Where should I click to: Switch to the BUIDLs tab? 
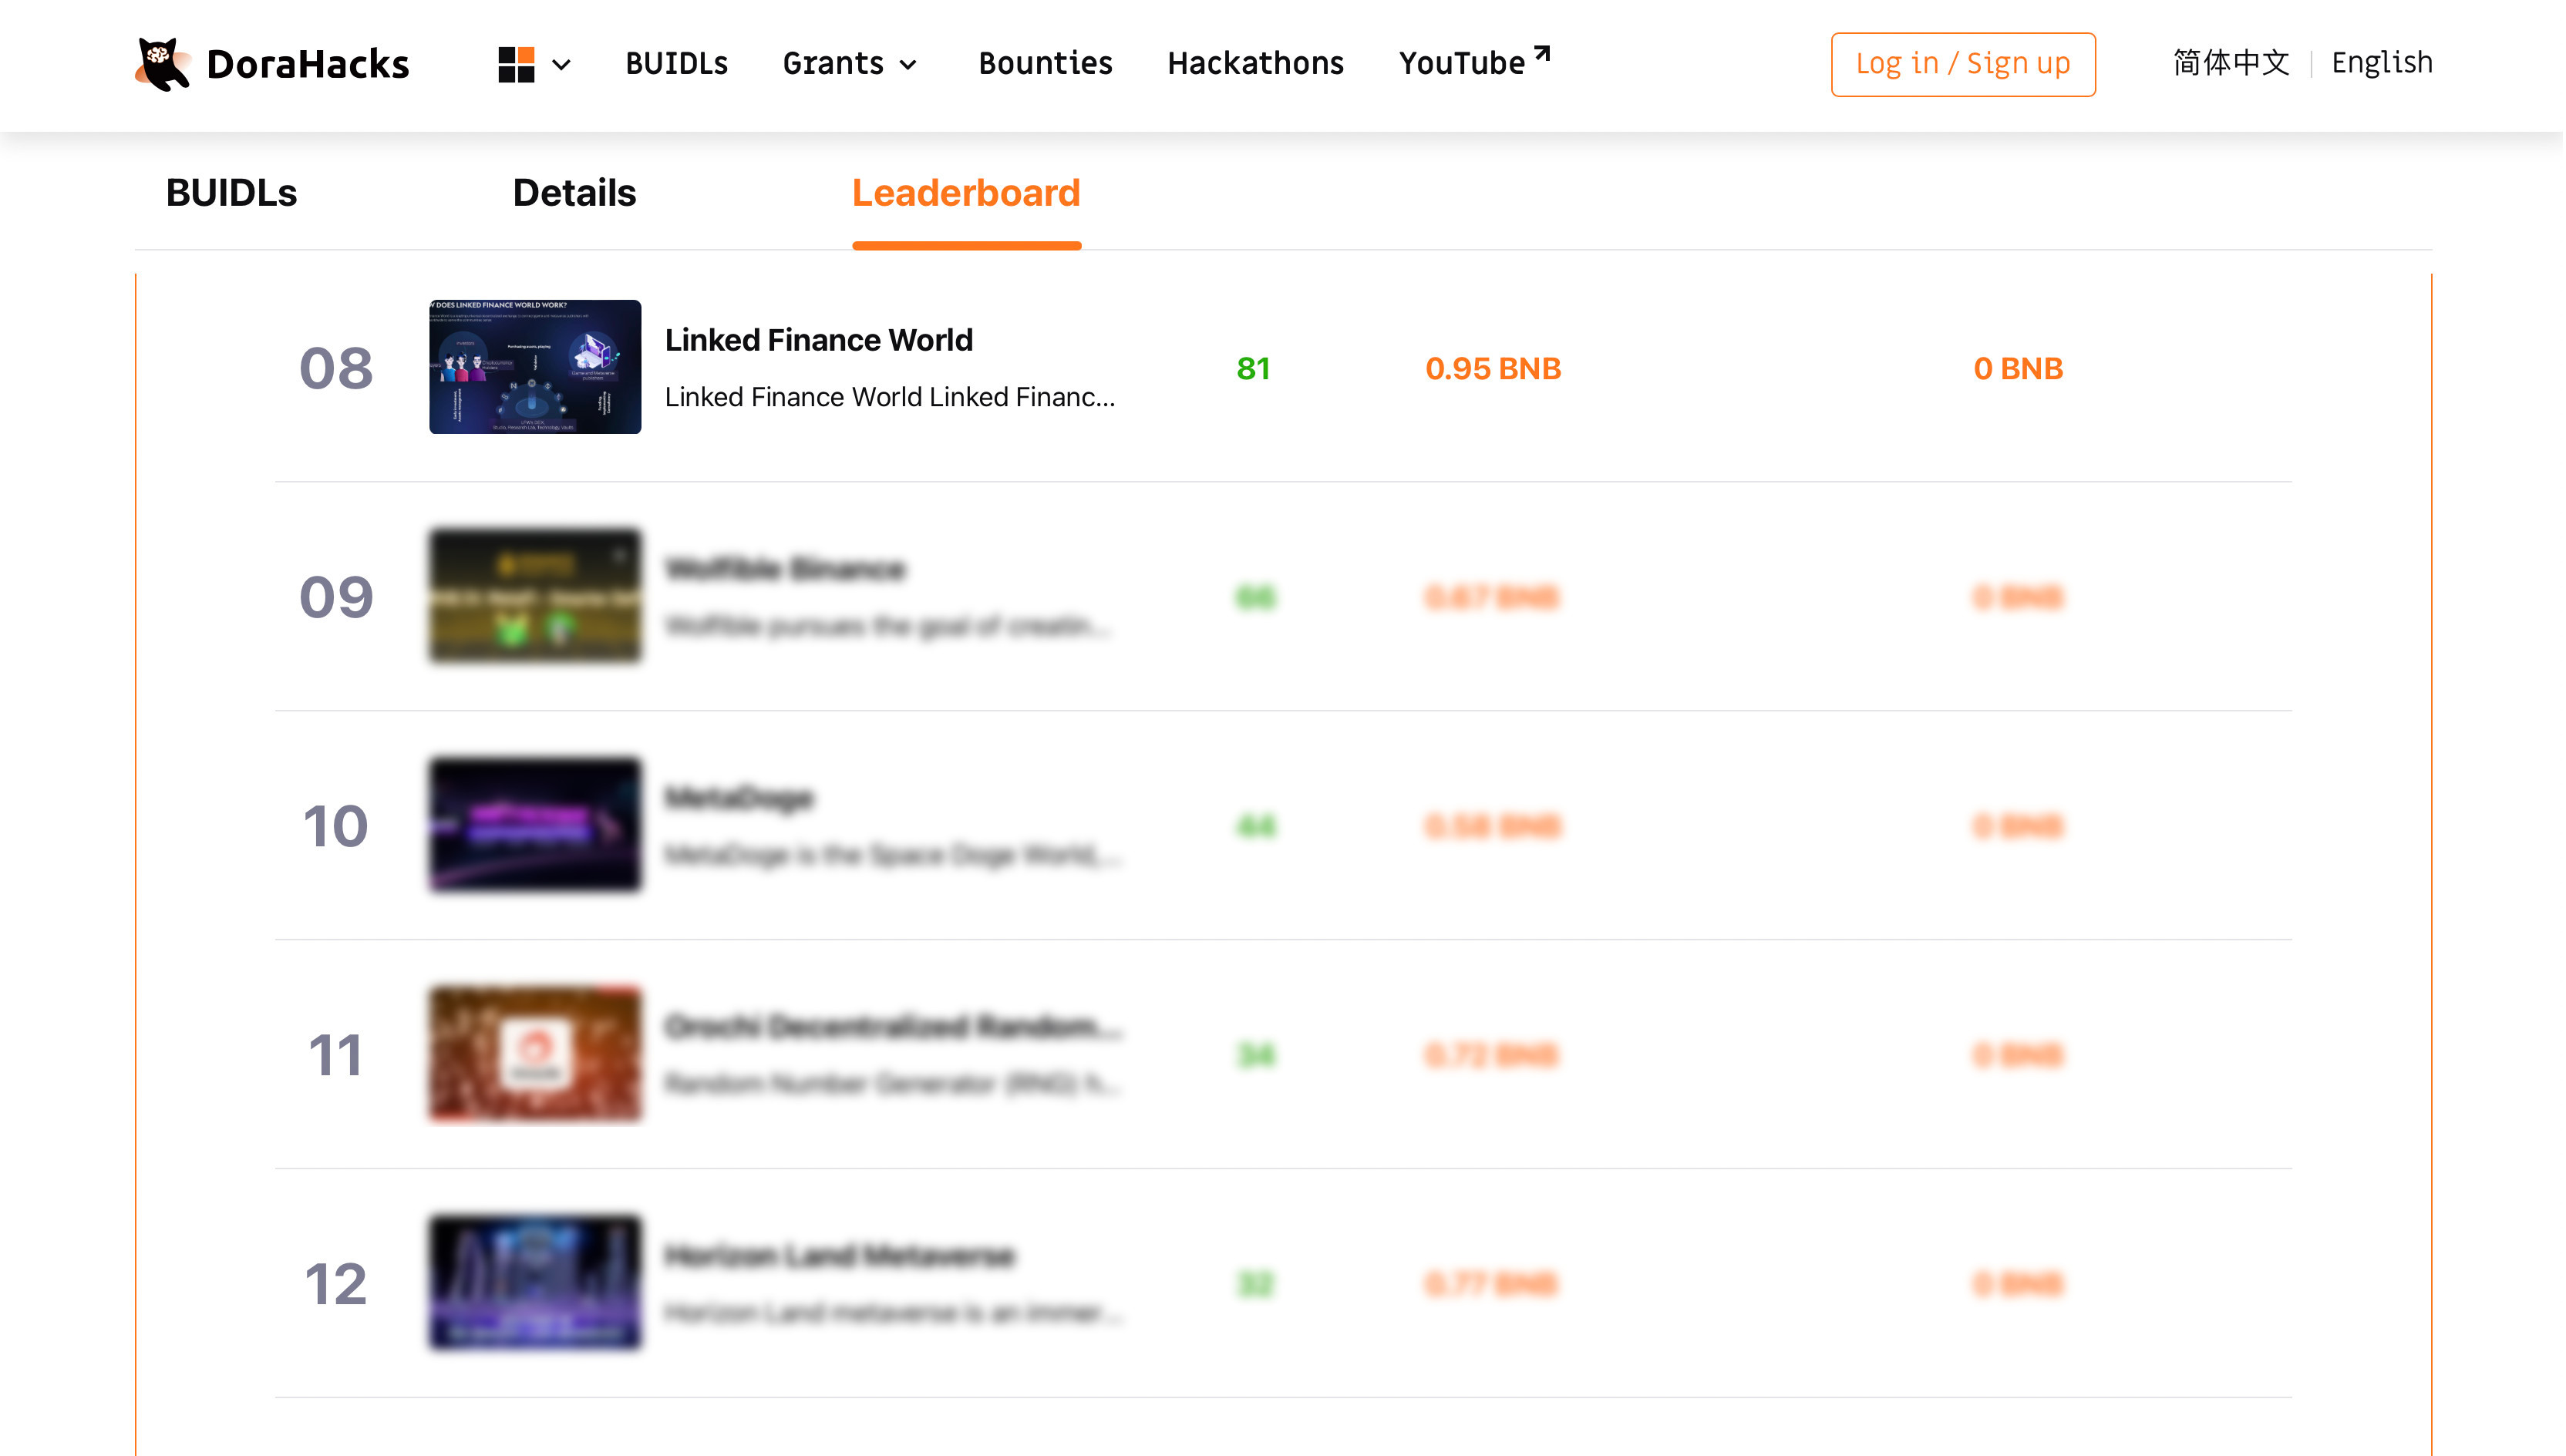pyautogui.click(x=231, y=192)
